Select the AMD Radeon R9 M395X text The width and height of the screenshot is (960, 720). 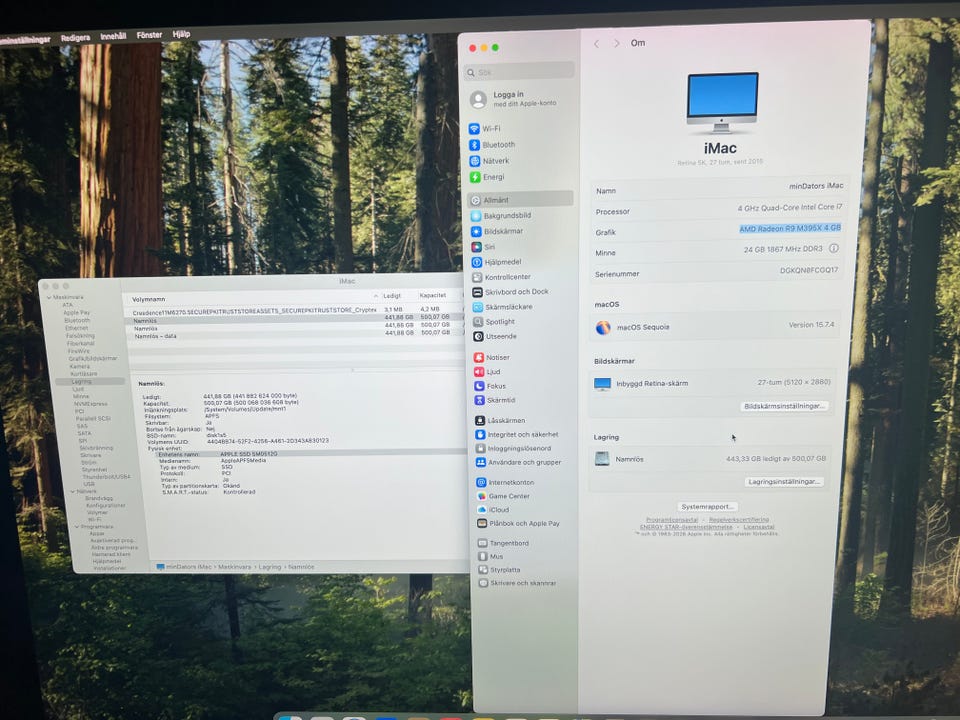point(790,228)
